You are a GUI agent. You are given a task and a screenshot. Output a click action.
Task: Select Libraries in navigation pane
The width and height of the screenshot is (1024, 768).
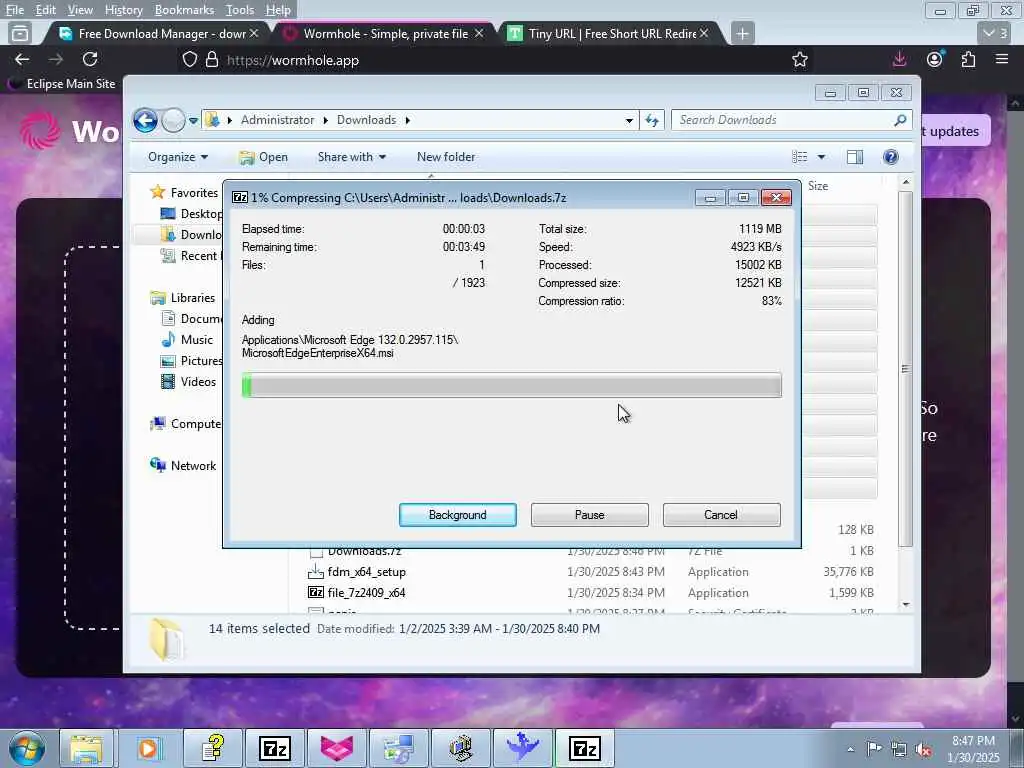coord(192,298)
